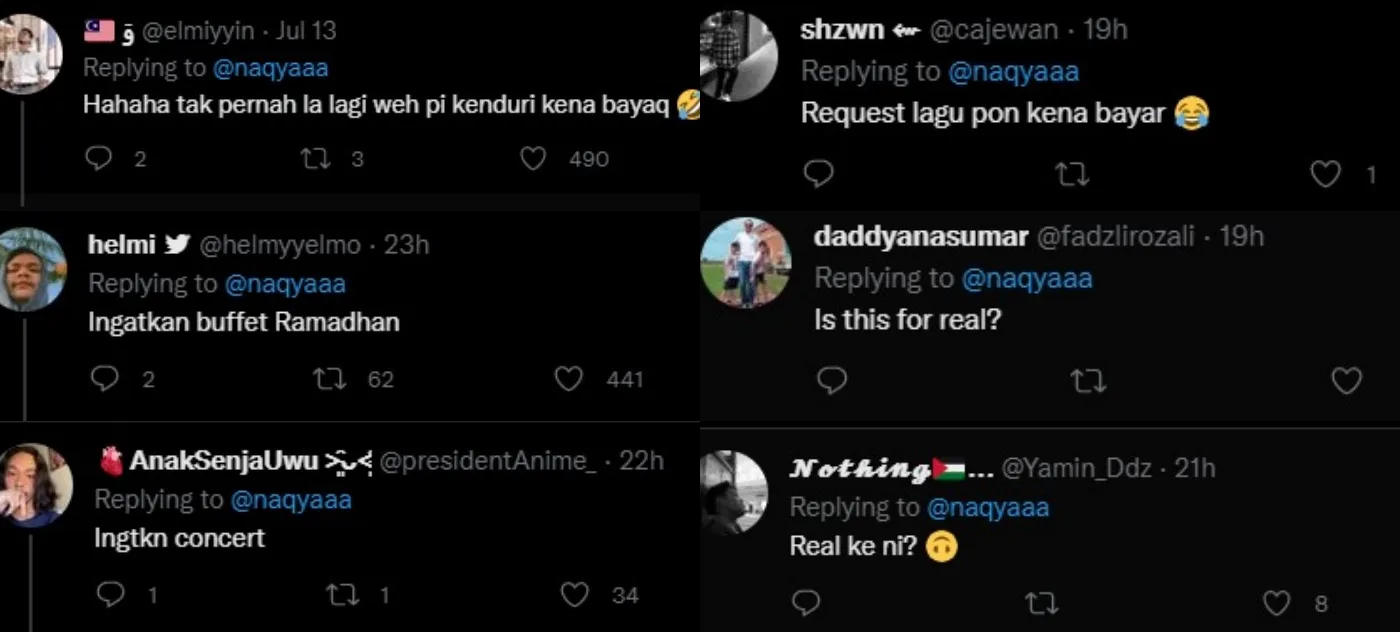
Task: Retweet the 'Ingtkn concert' tweet
Action: coord(341,595)
